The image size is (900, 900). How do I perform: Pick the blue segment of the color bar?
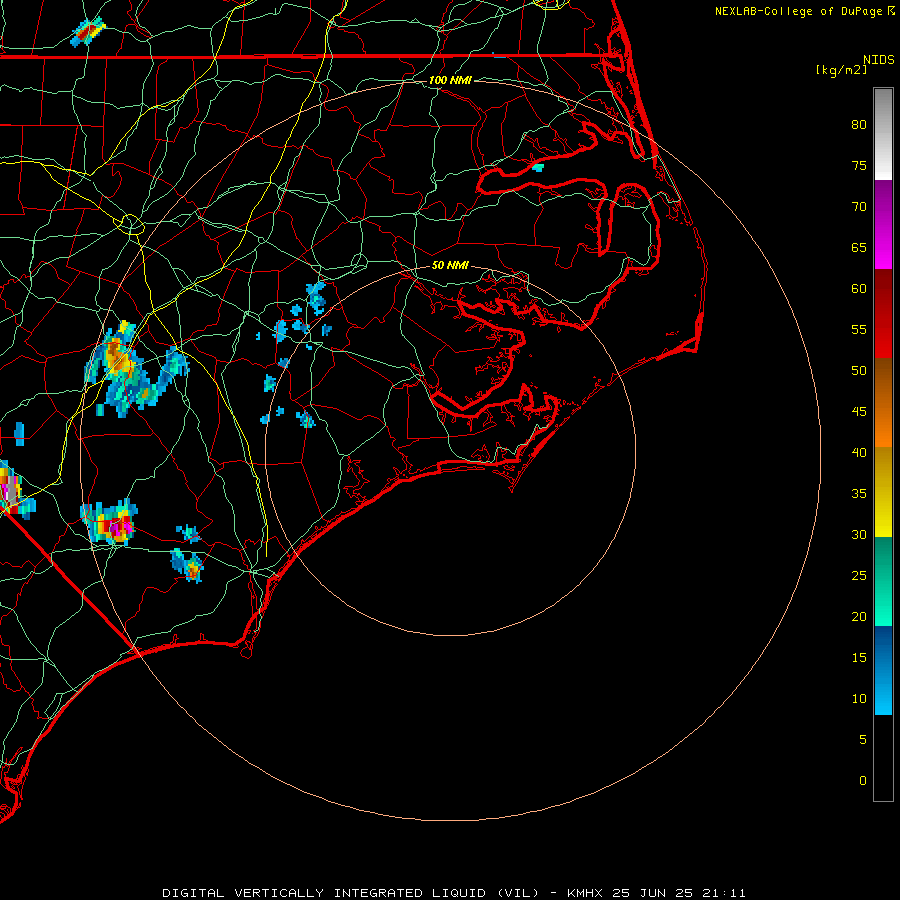[883, 670]
